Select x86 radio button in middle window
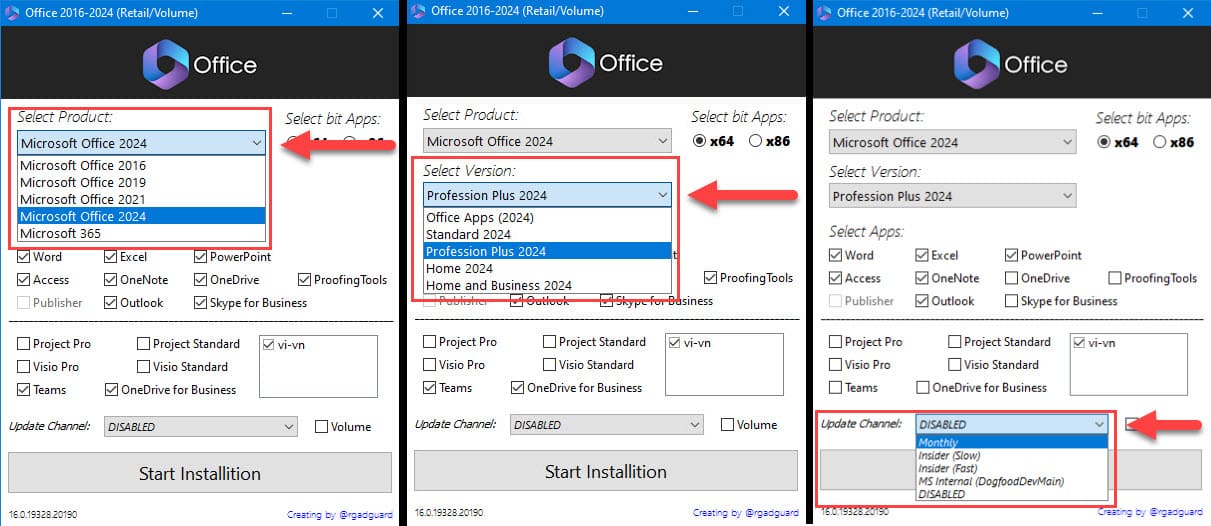Image resolution: width=1211 pixels, height=526 pixels. pos(755,141)
